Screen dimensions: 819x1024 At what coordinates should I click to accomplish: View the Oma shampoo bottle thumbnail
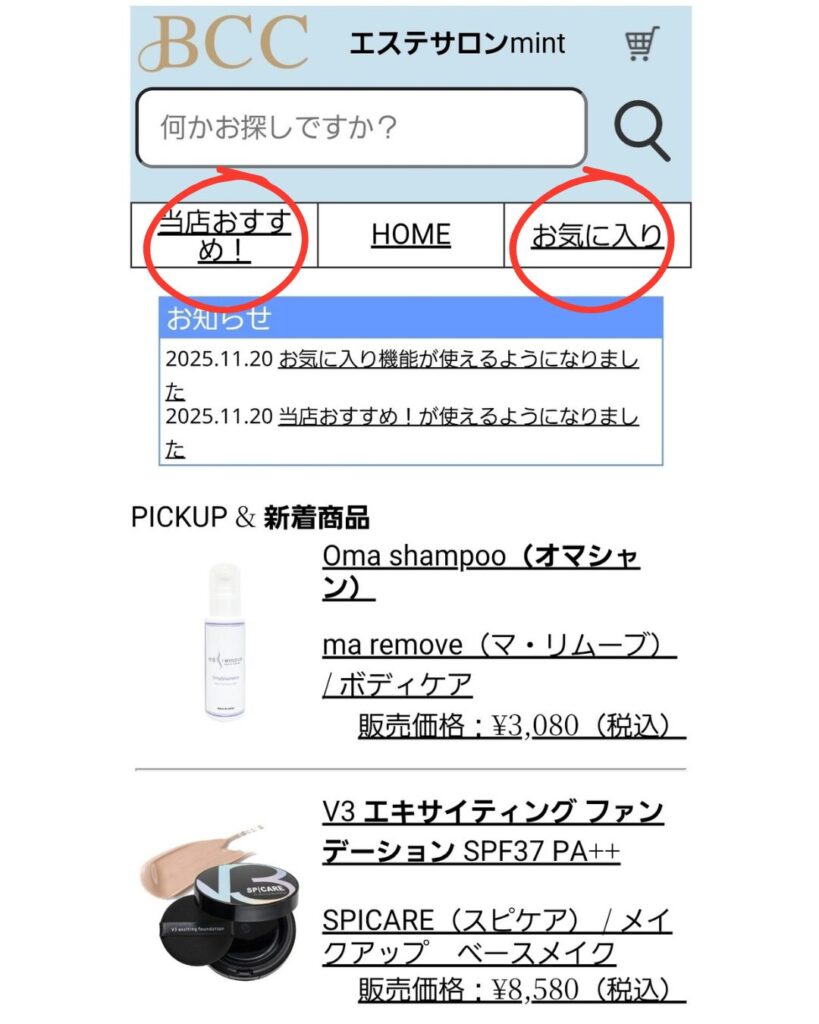(225, 641)
